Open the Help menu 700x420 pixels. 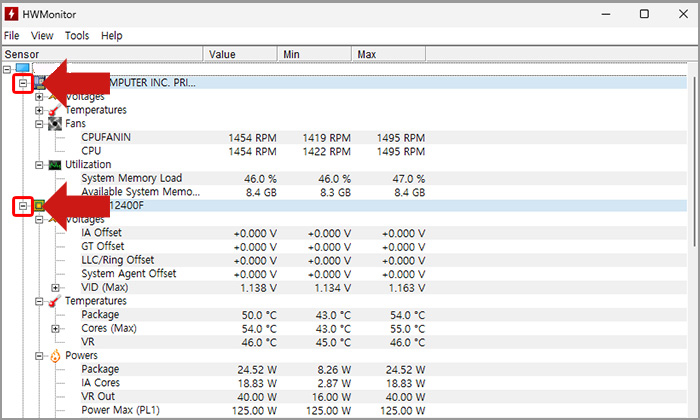click(112, 36)
